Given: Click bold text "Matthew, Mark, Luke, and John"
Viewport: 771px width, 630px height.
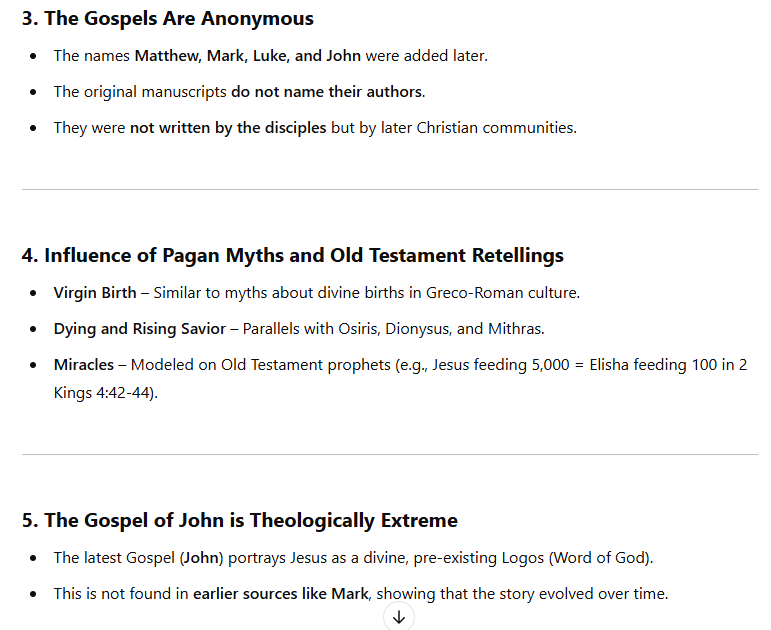Looking at the screenshot, I should pos(248,56).
